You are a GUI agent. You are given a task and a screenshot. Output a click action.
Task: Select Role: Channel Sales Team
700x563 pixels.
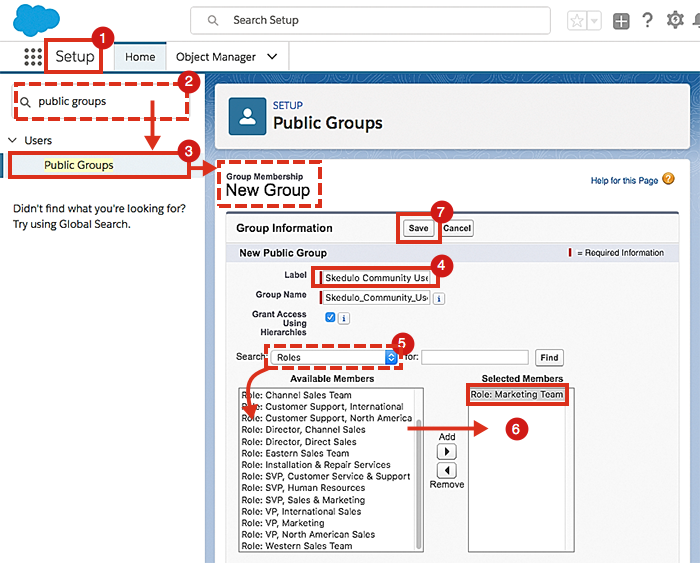296,395
